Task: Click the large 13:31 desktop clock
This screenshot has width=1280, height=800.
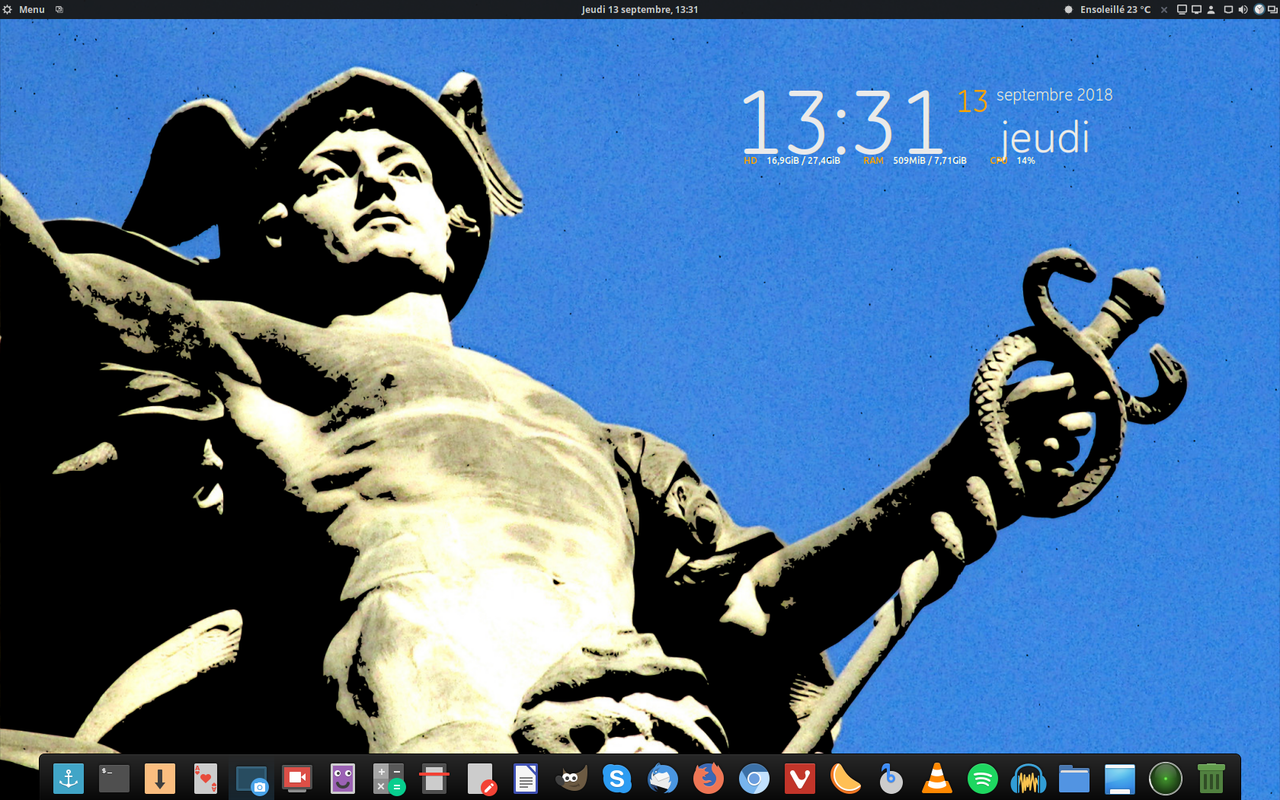Action: pos(842,121)
